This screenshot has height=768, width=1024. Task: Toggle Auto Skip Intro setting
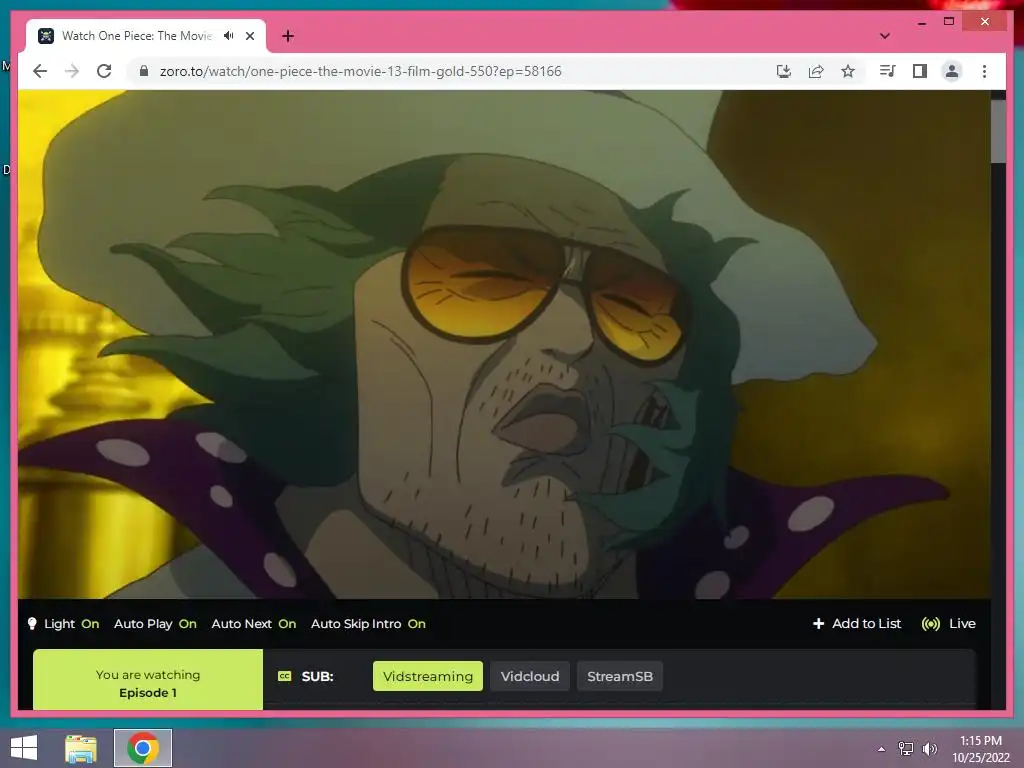tap(368, 624)
